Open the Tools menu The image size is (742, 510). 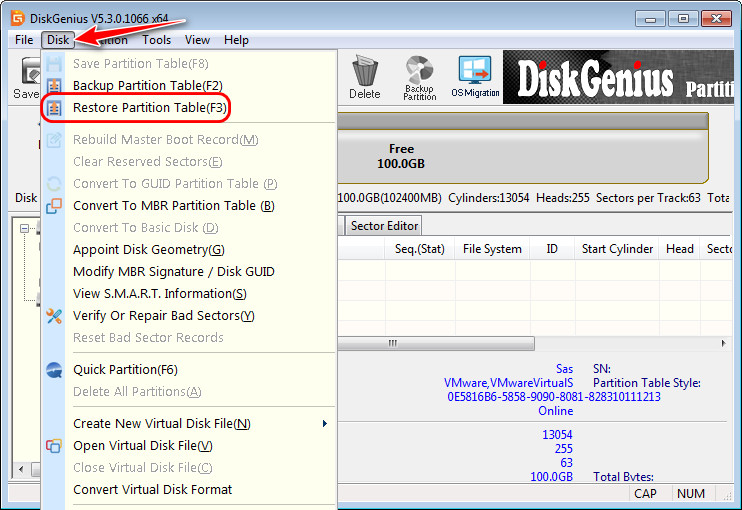coord(157,40)
